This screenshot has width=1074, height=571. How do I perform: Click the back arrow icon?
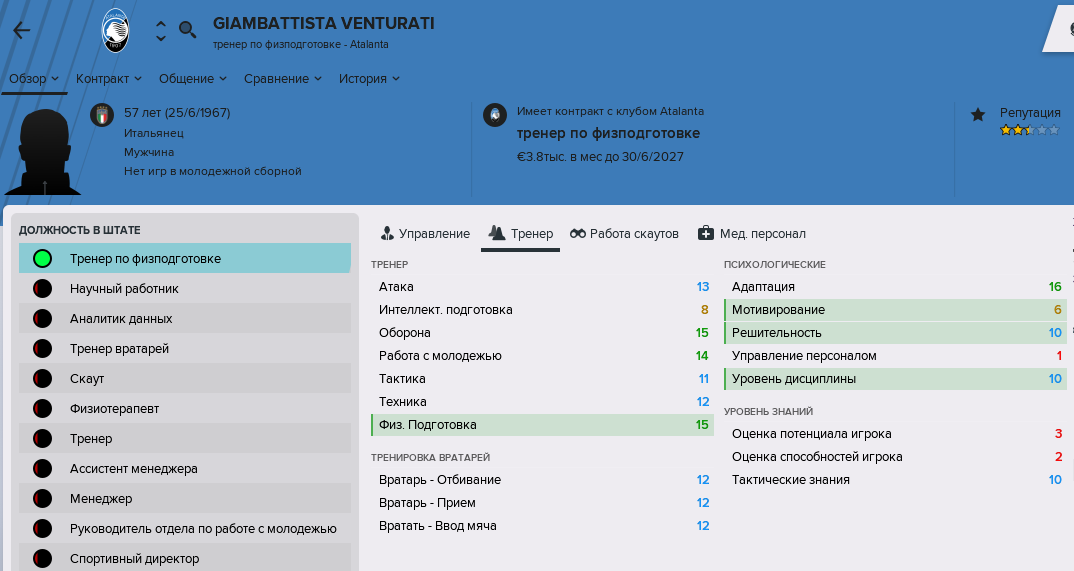(x=22, y=30)
